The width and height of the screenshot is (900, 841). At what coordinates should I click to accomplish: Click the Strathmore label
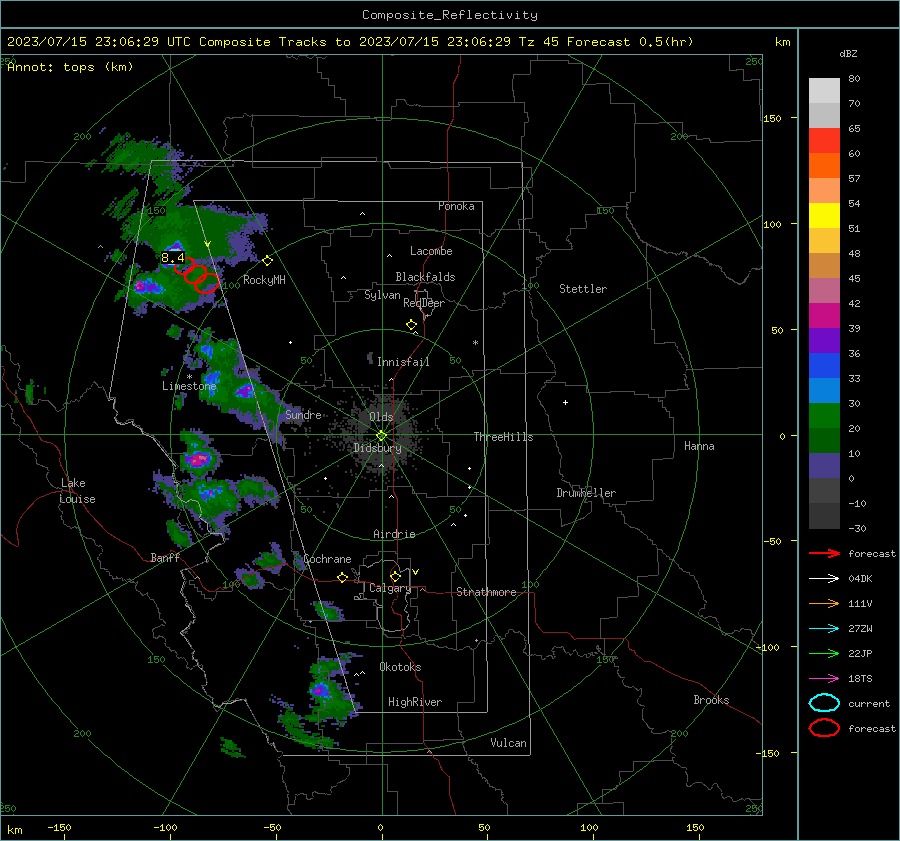coord(486,592)
